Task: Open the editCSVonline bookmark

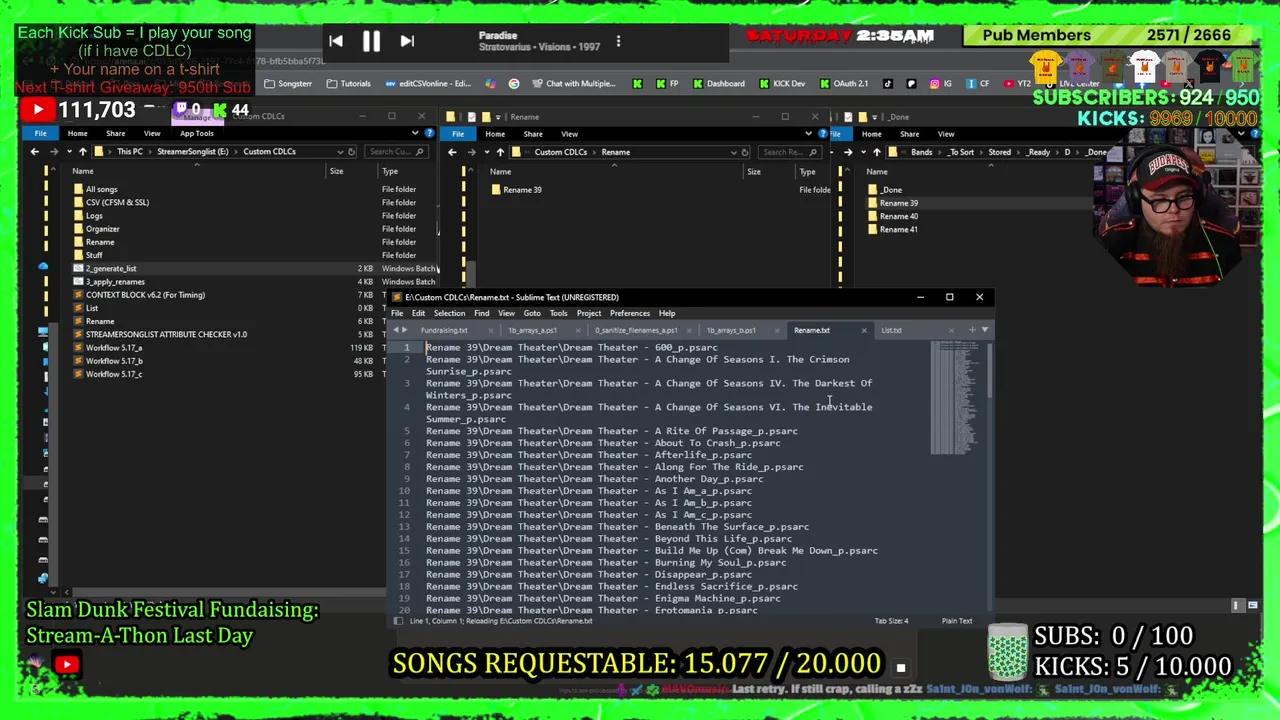Action: pyautogui.click(x=427, y=83)
